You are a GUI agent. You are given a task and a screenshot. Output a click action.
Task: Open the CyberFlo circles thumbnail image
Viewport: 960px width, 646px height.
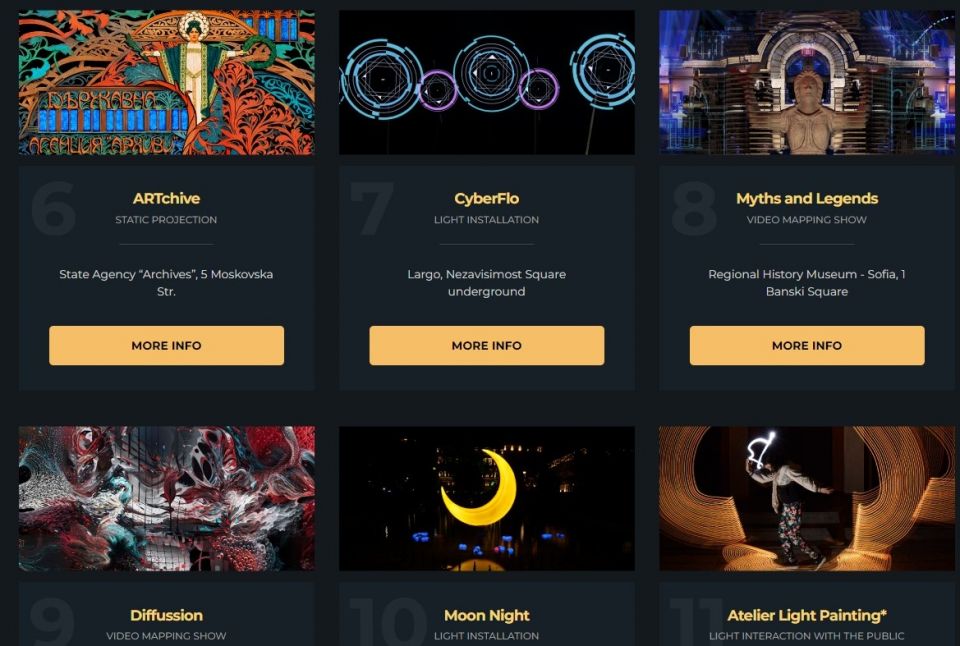pyautogui.click(x=487, y=82)
